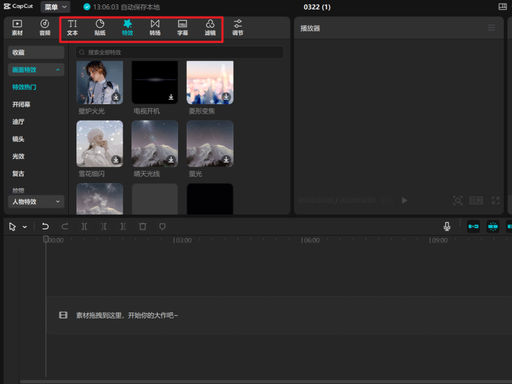Screen dimensions: 512x384
Task: Select the 特效 effects tab
Action: click(x=127, y=28)
